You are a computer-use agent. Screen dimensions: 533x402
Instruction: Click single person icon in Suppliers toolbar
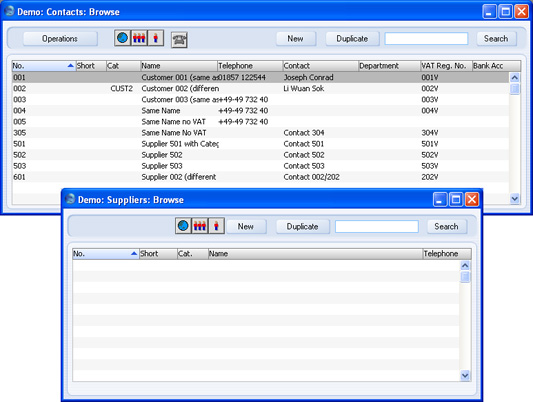[216, 226]
